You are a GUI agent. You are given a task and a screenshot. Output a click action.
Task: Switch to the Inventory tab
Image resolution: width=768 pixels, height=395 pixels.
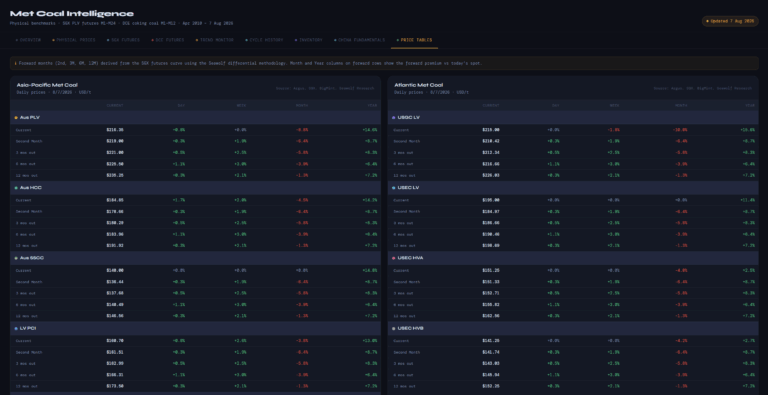[309, 40]
